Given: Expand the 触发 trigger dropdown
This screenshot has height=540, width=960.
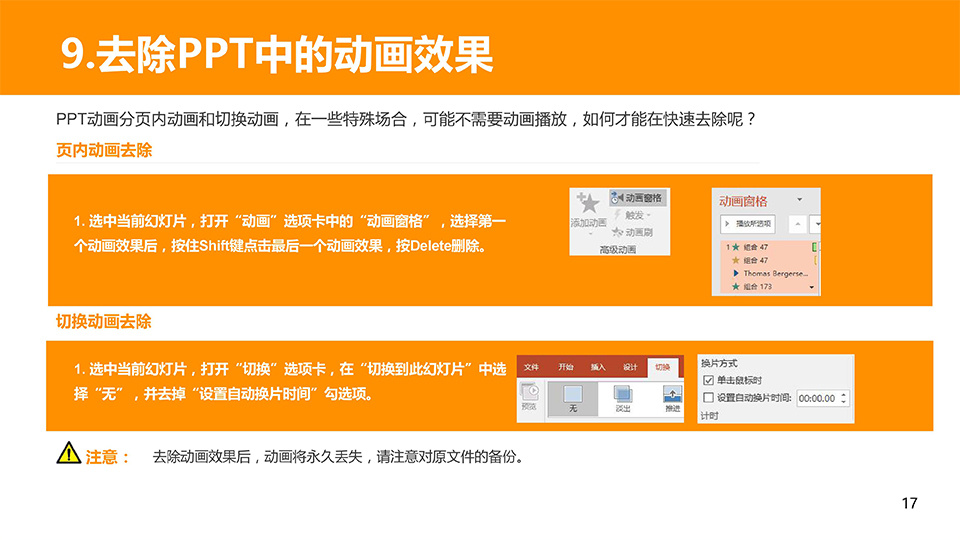Looking at the screenshot, I should coord(635,214).
